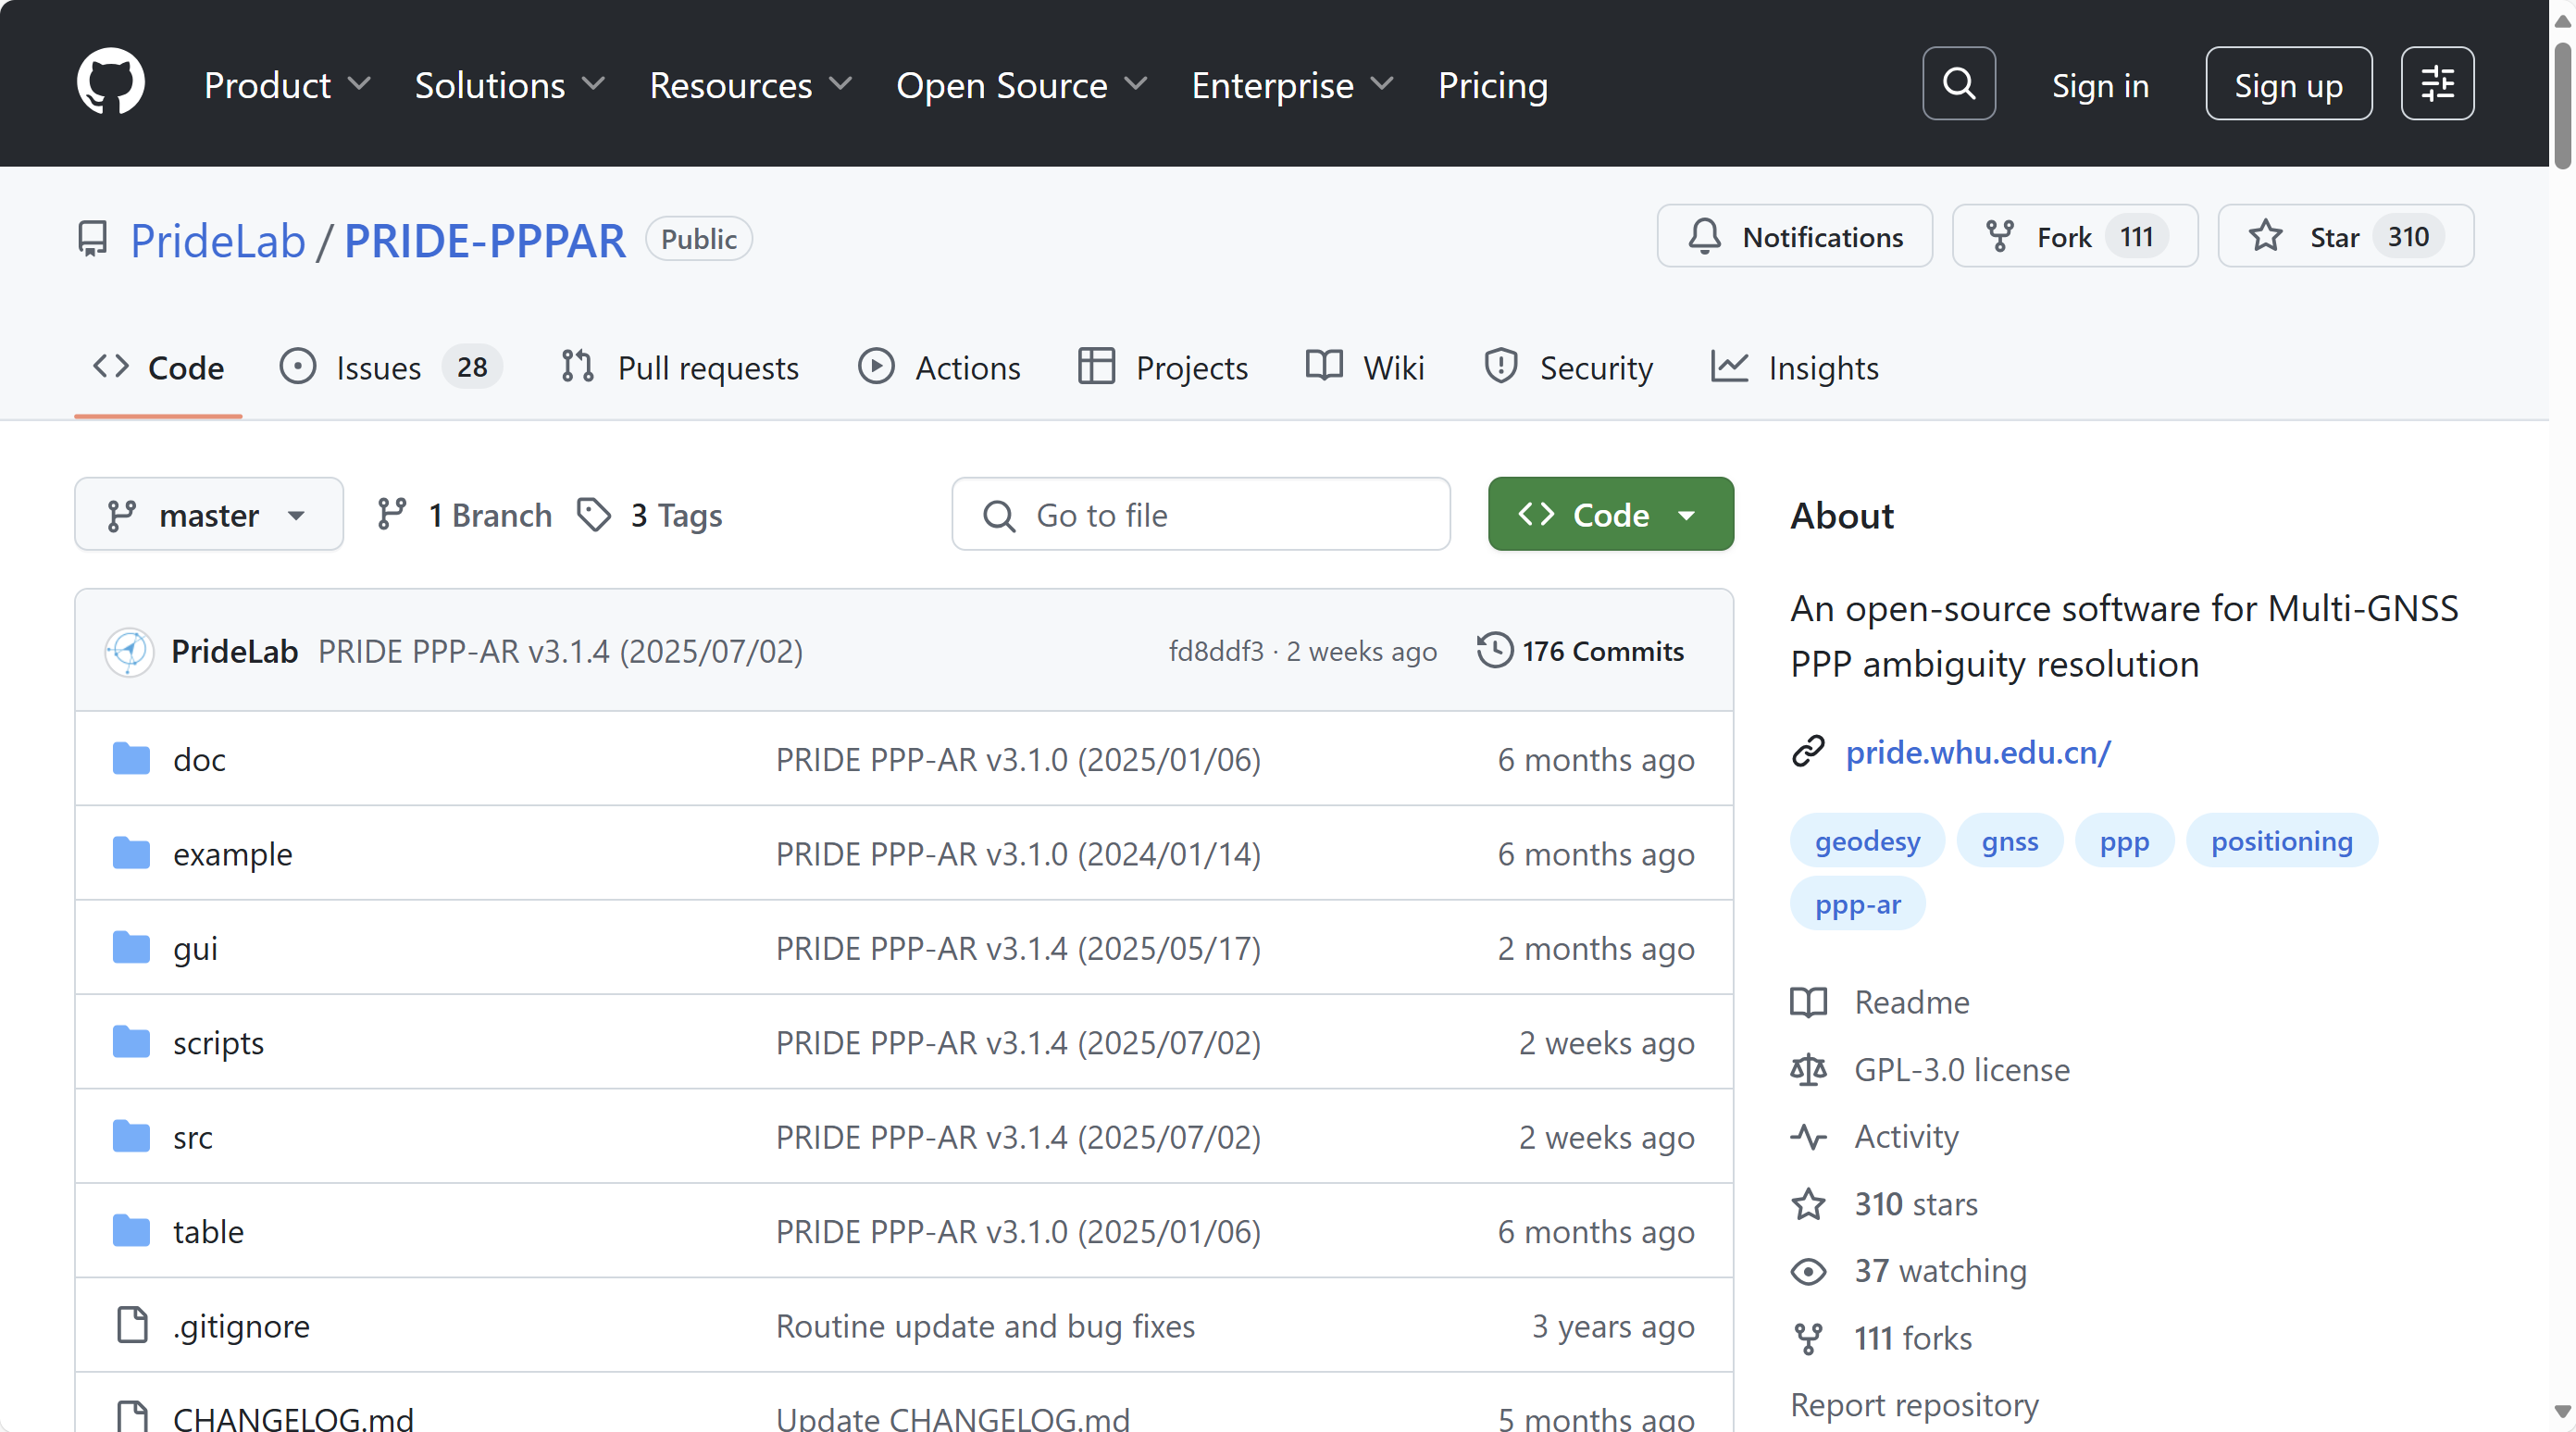This screenshot has width=2576, height=1432.
Task: Click the branch icon next to 1 Branch
Action: pos(391,515)
